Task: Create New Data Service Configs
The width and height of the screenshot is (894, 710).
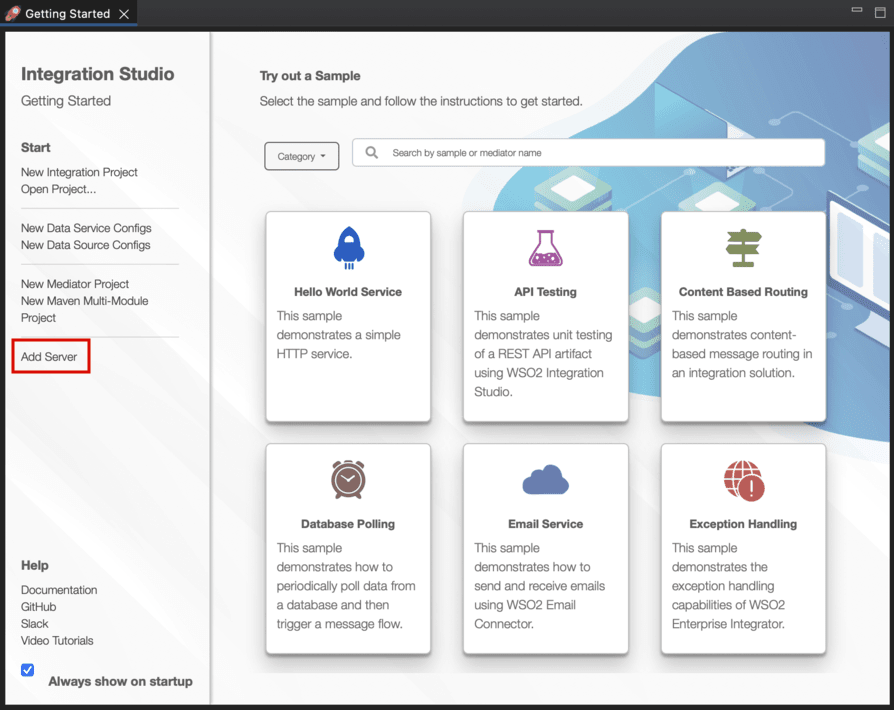Action: pos(86,228)
